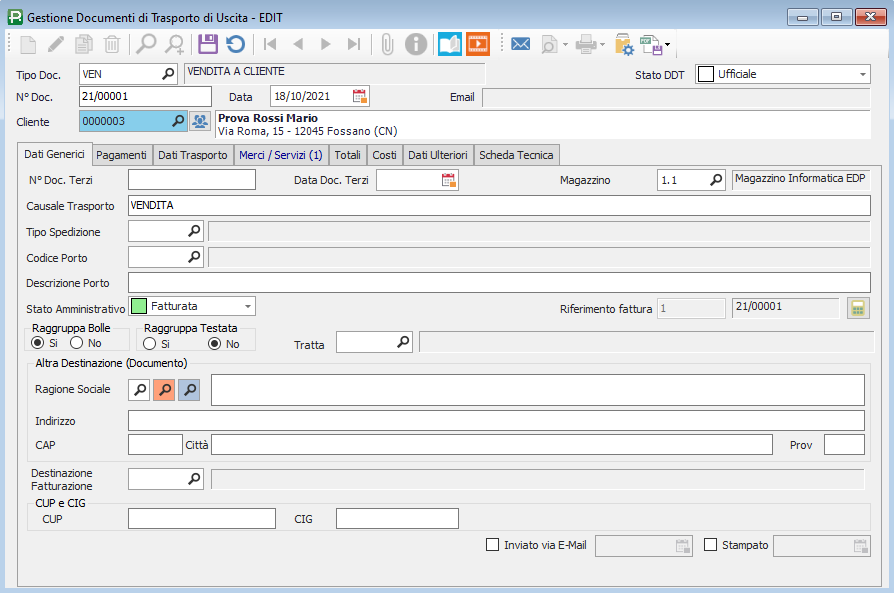Check the Inviato via E-Mail checkbox
Screen dimensions: 894x593
click(x=492, y=545)
